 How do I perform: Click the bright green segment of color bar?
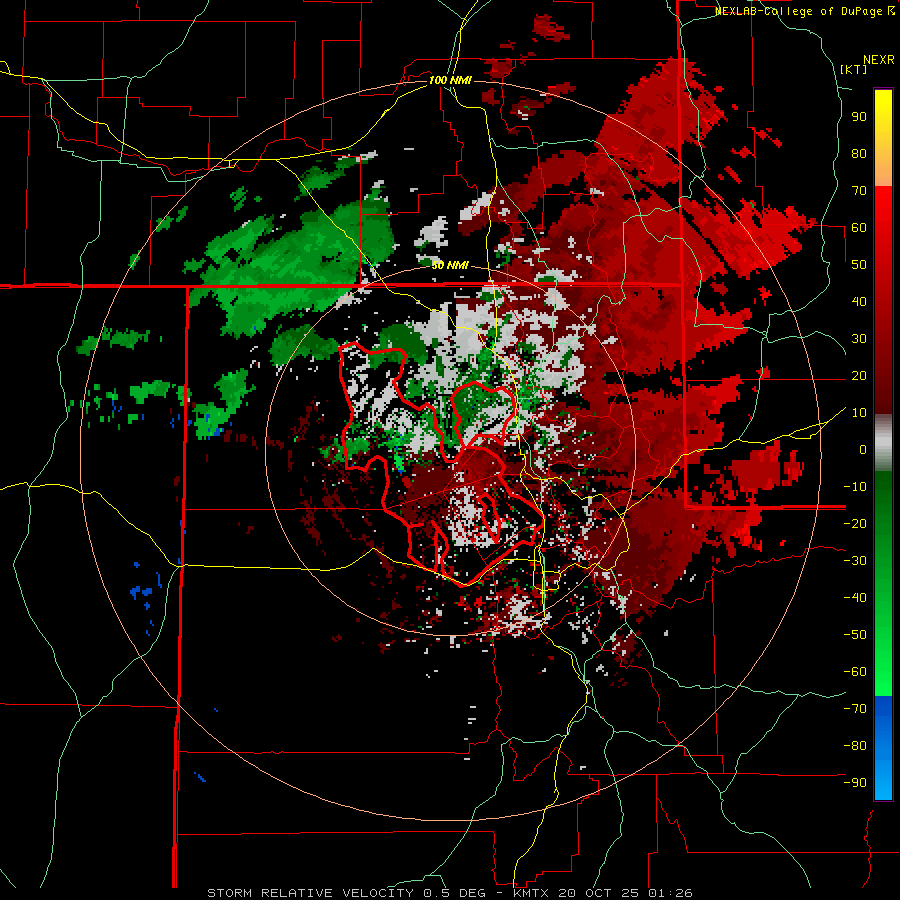coord(883,660)
